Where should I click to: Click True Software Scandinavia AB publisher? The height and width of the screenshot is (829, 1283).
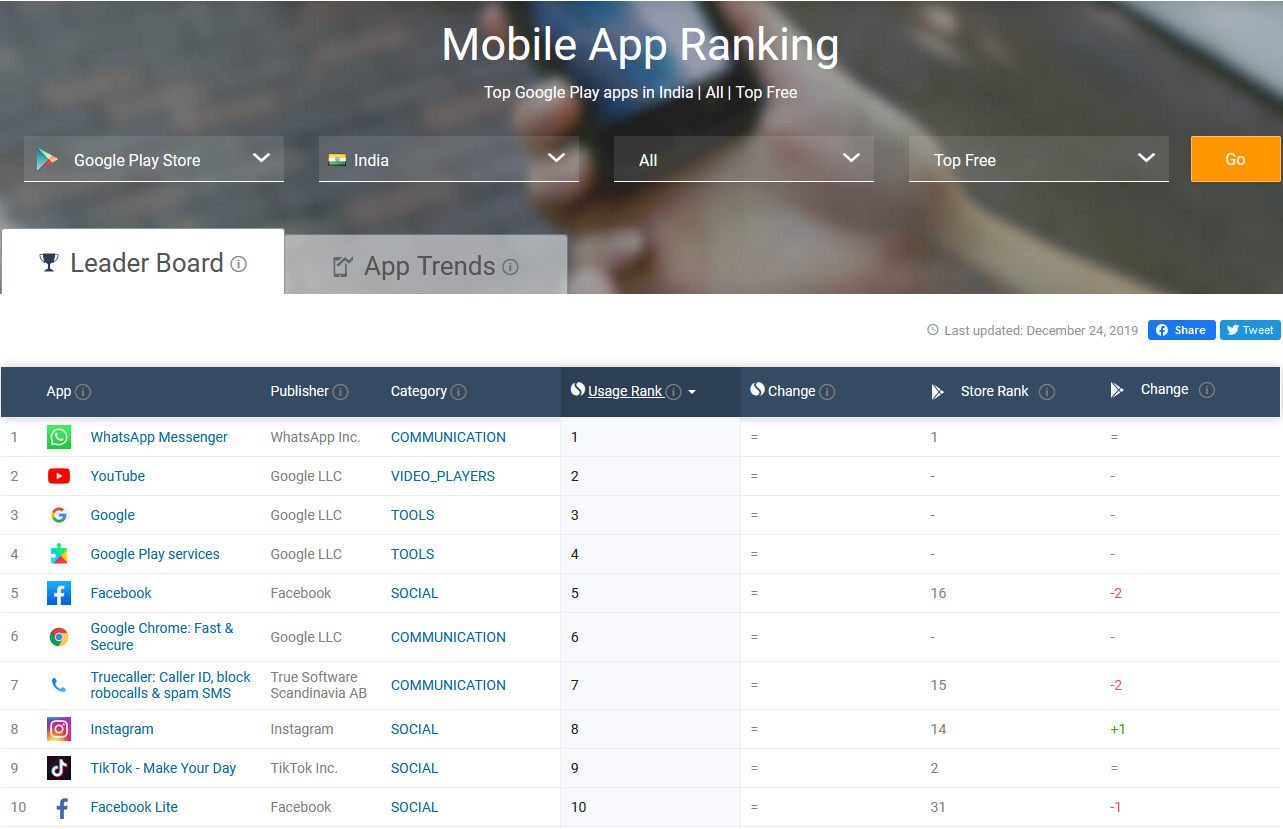[319, 685]
